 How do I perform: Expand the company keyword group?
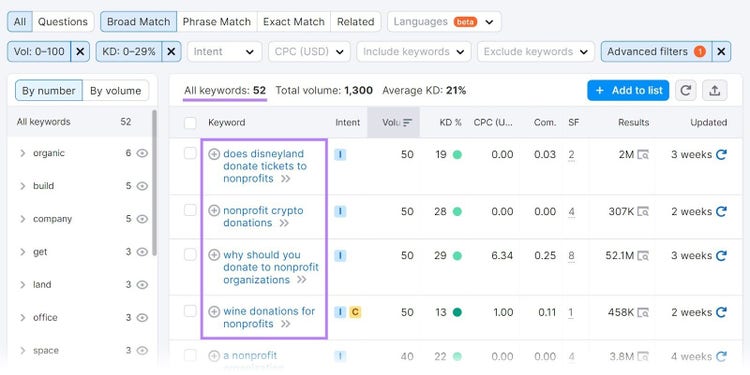click(x=22, y=219)
